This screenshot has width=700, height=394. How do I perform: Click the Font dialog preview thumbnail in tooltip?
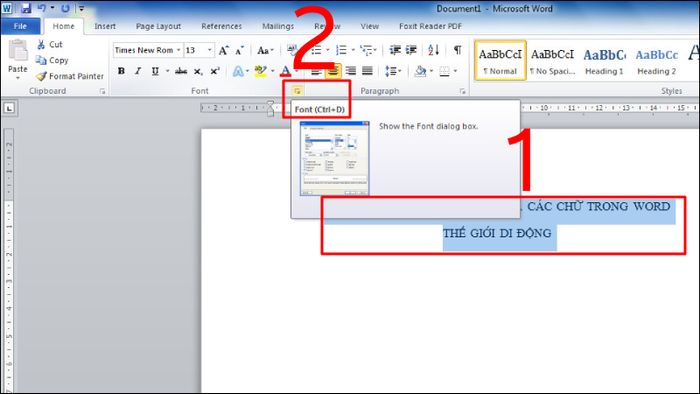coord(334,158)
